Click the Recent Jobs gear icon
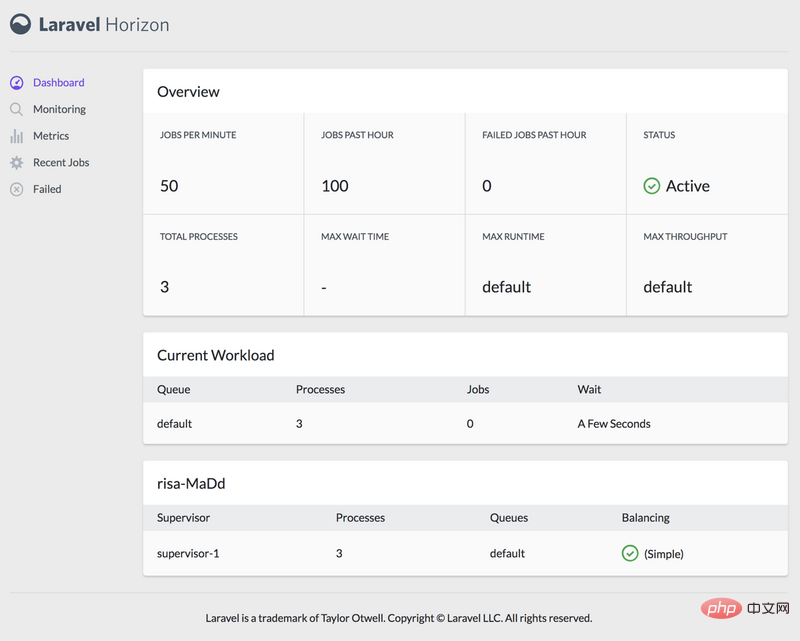This screenshot has width=800, height=641. tap(17, 163)
